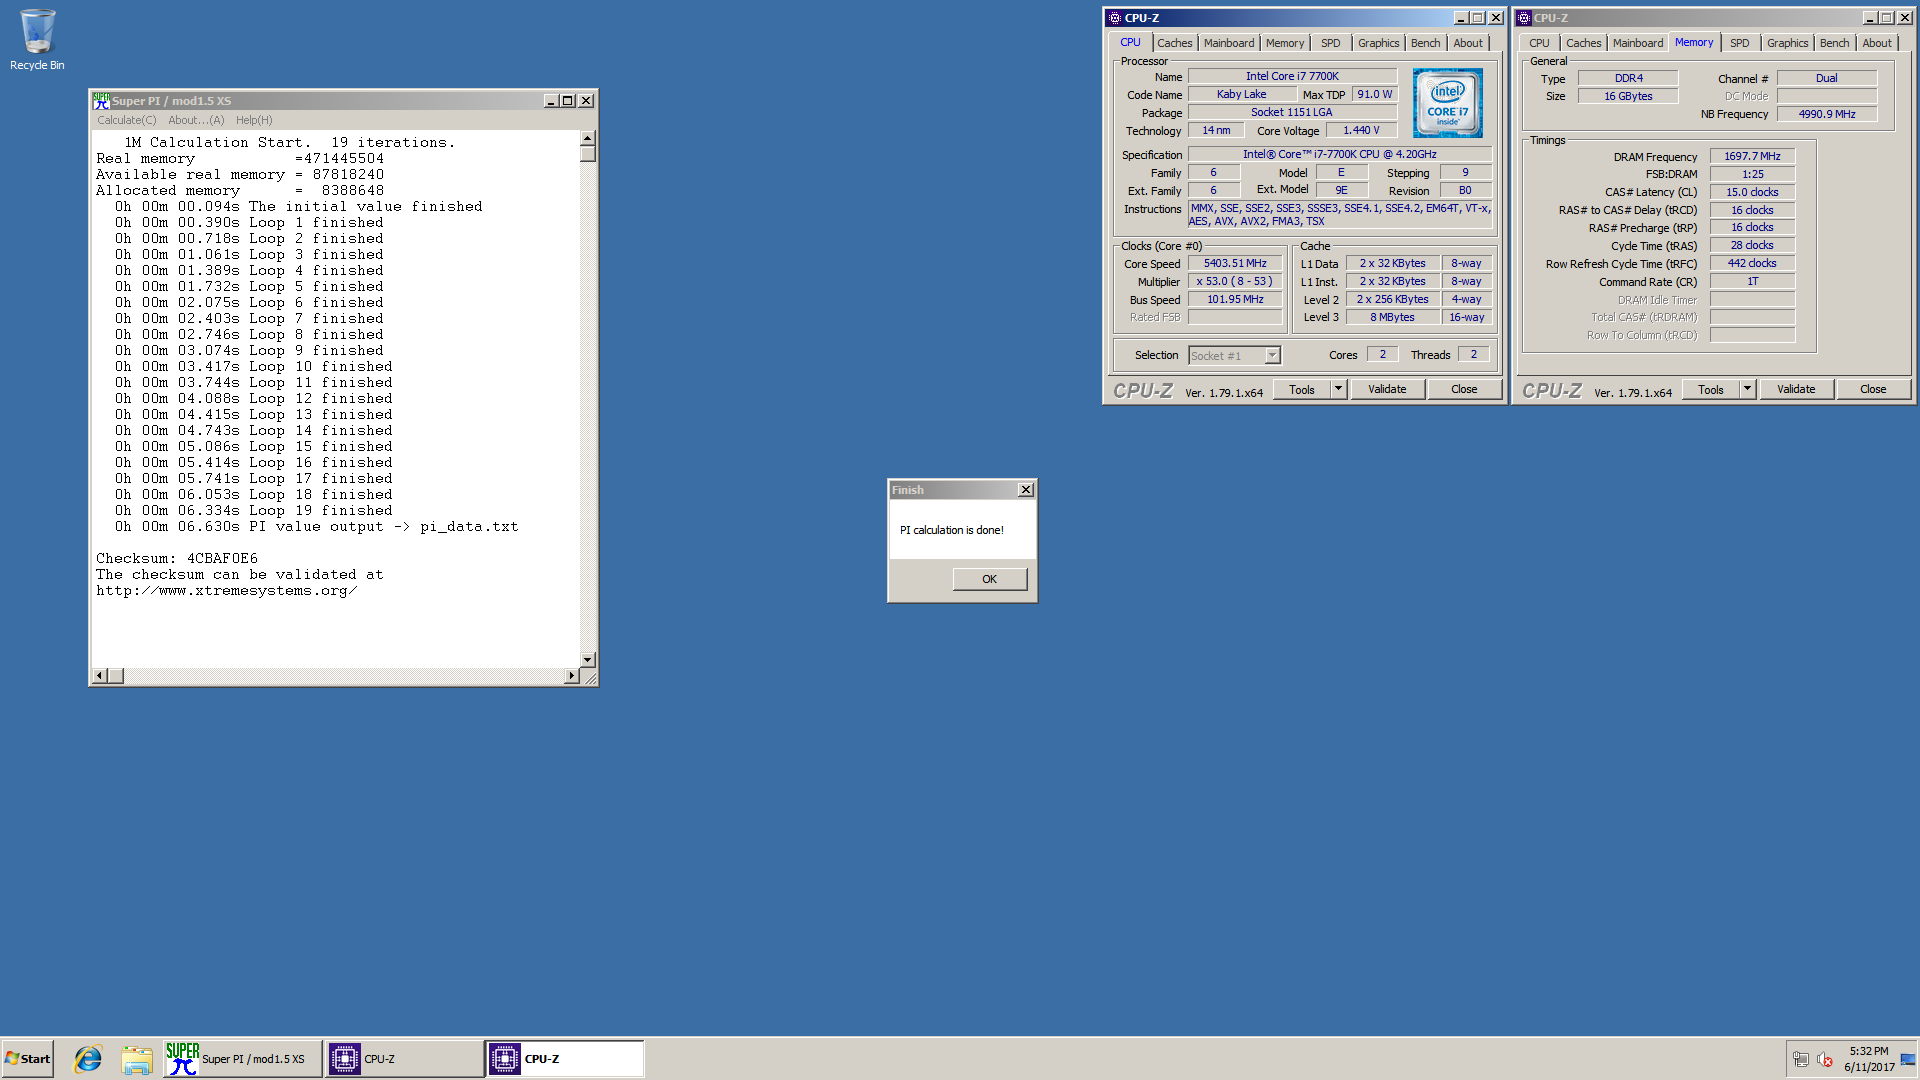Open the Mainboard tab in left CPU-Z
The height and width of the screenshot is (1080, 1920).
pyautogui.click(x=1228, y=43)
